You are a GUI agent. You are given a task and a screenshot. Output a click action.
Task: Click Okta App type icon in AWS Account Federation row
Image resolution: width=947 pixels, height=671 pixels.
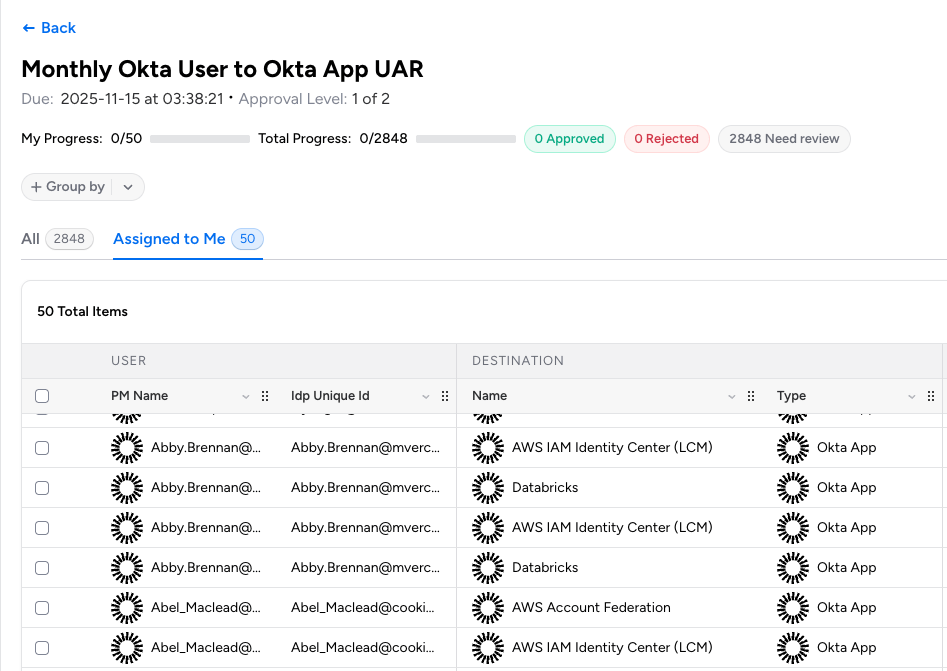[x=793, y=607]
